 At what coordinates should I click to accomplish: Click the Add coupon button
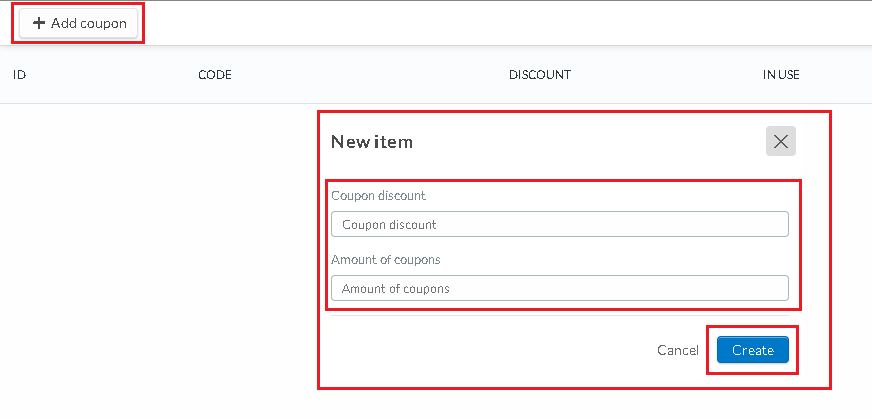coord(78,23)
